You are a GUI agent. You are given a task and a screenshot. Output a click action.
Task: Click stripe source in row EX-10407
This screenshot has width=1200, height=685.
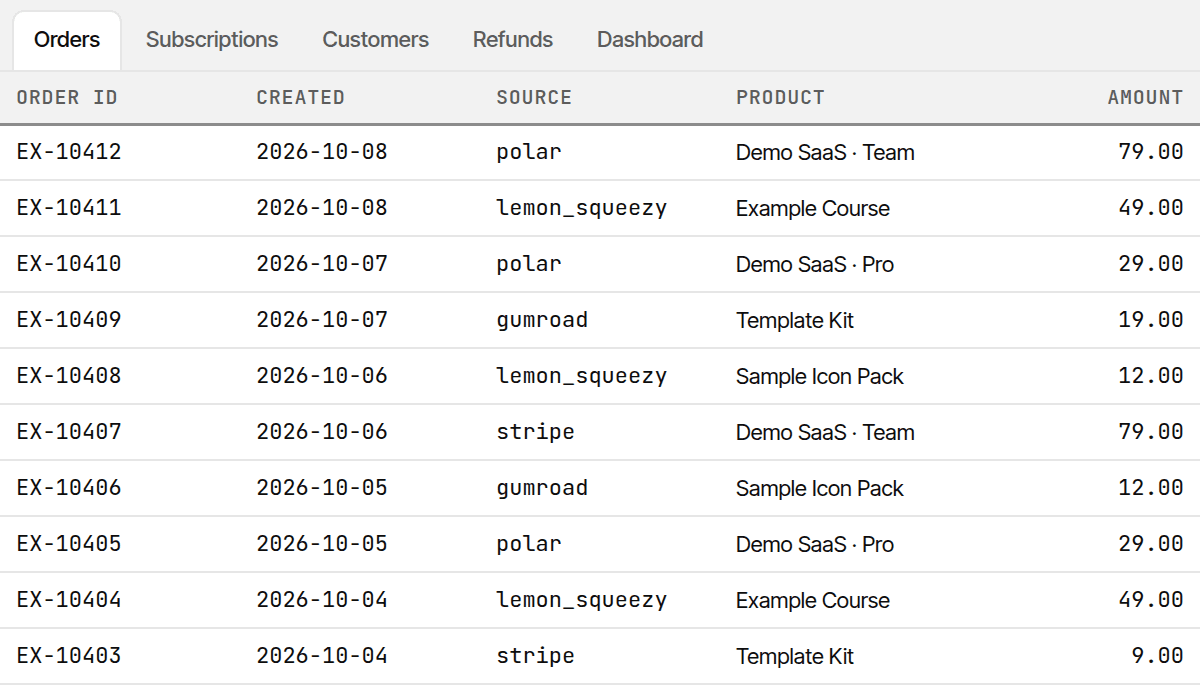coord(536,432)
